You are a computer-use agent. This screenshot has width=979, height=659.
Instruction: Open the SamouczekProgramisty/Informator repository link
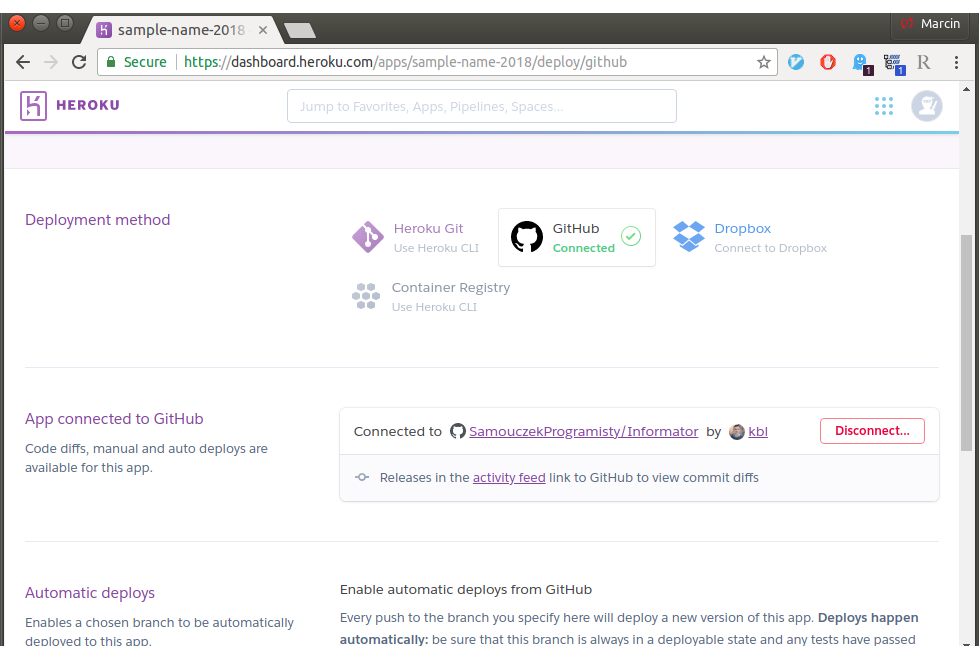[x=583, y=432]
